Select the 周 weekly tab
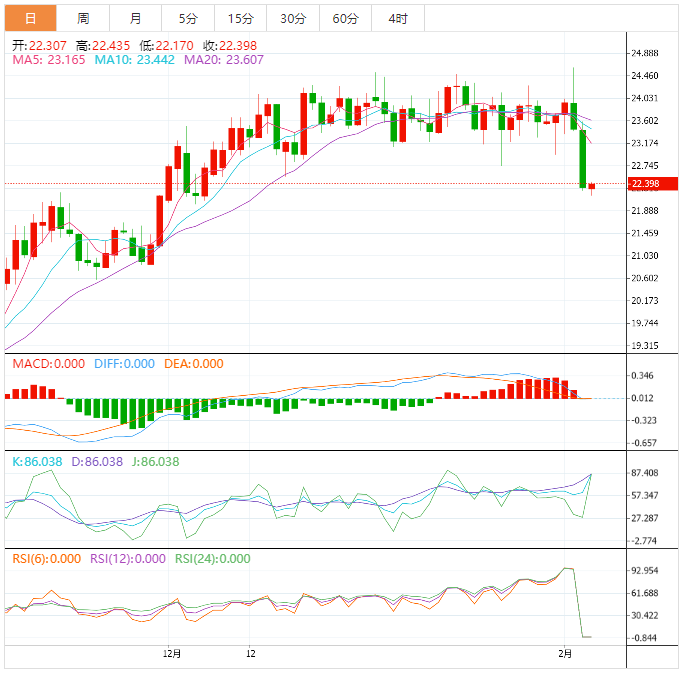683x675 pixels. coord(83,18)
